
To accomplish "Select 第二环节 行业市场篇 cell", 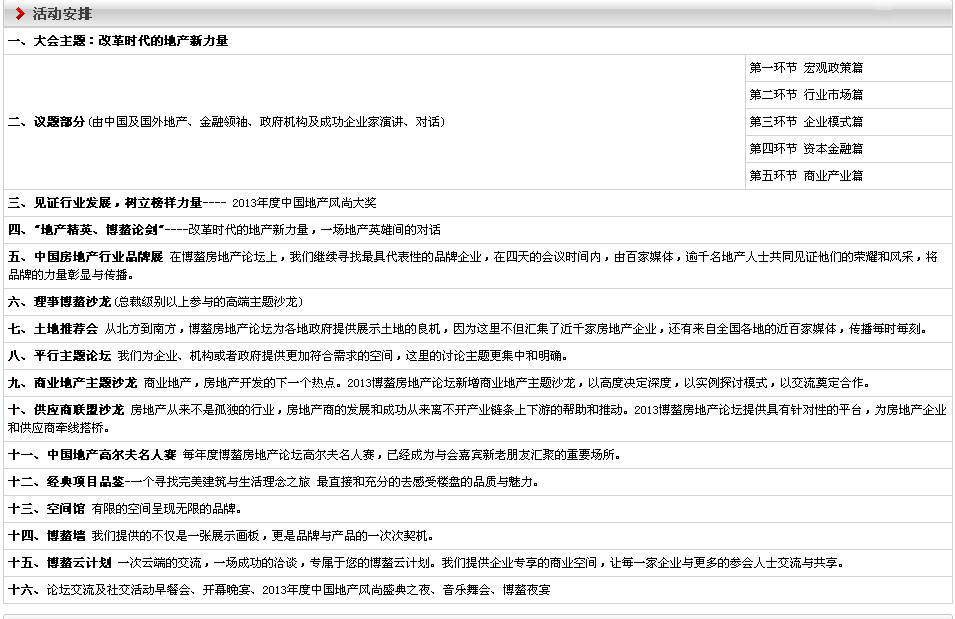I will click(806, 95).
